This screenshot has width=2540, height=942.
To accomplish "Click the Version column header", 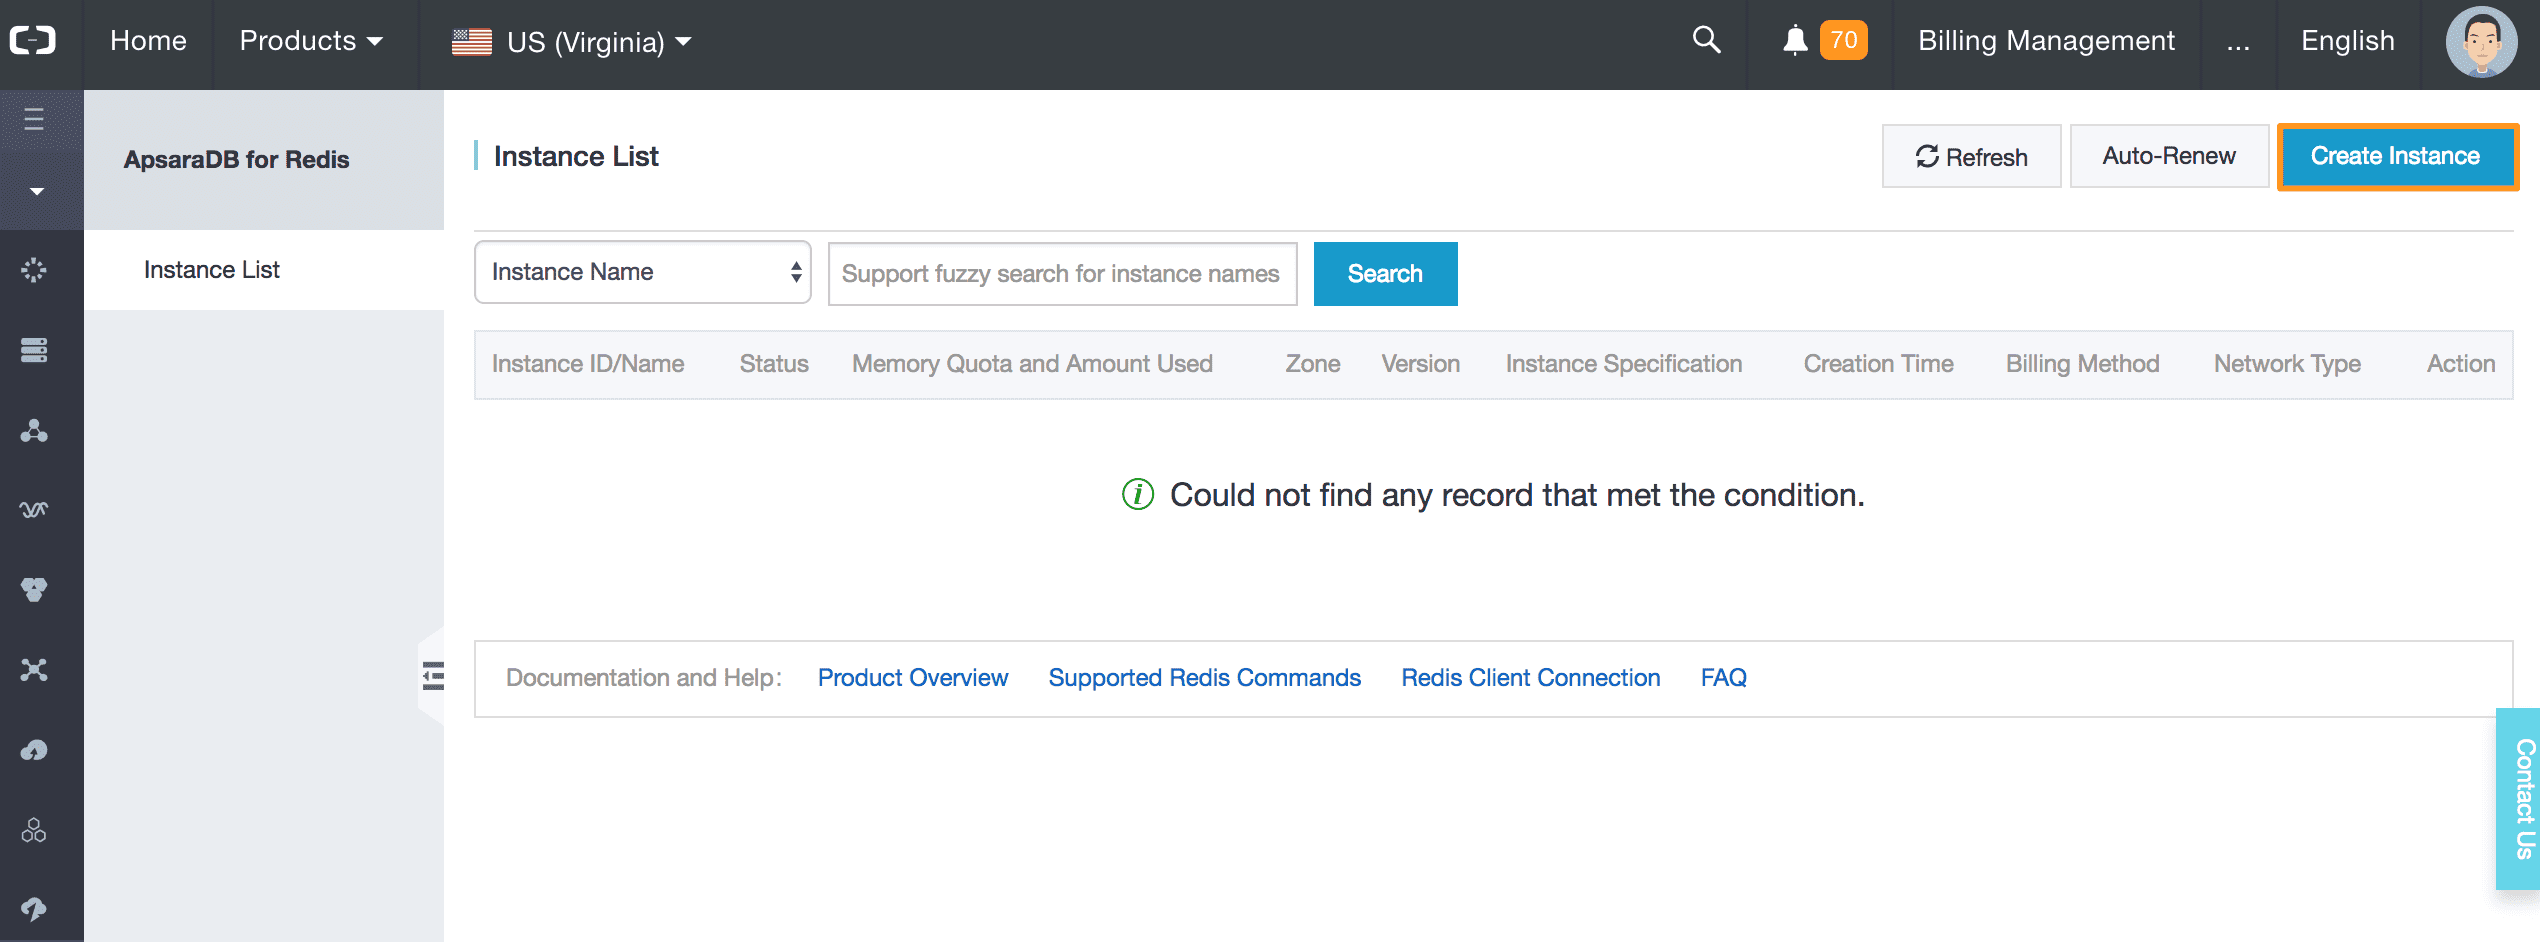I will click(1420, 364).
